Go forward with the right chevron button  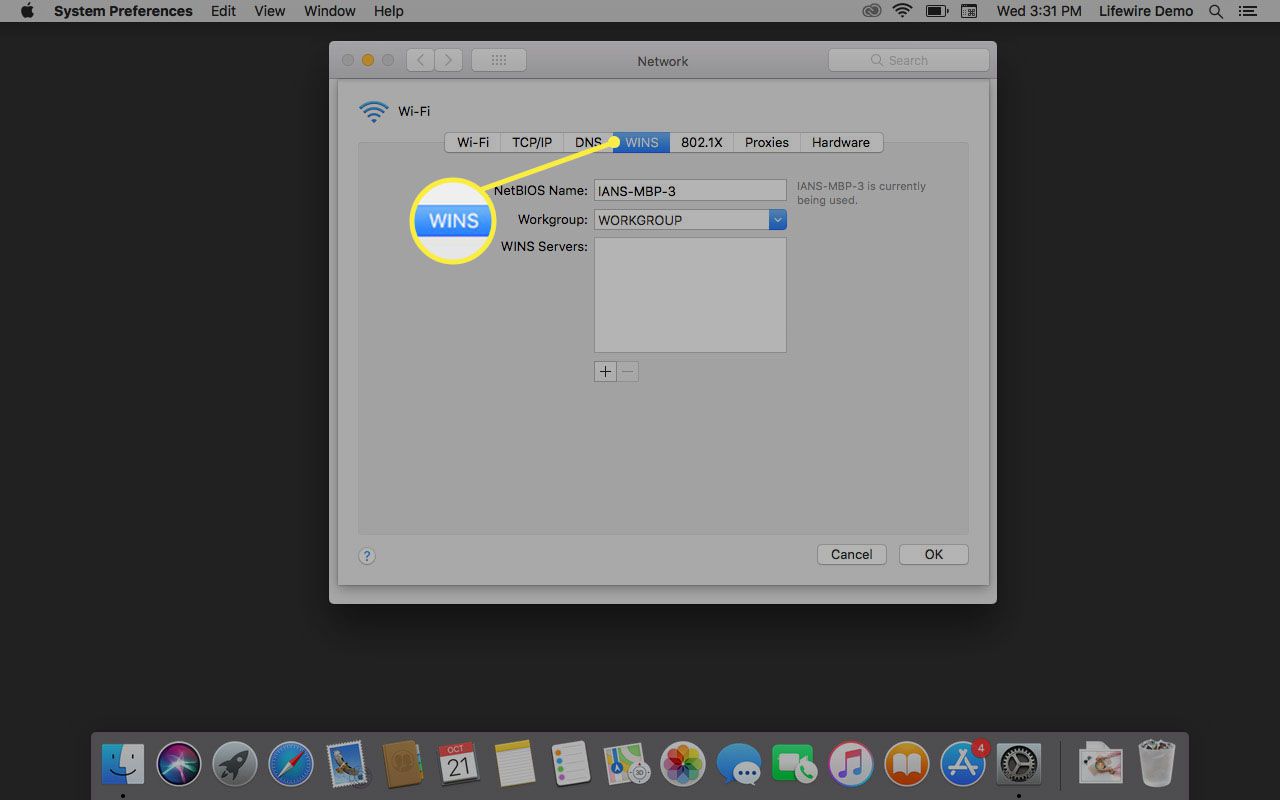(x=449, y=60)
